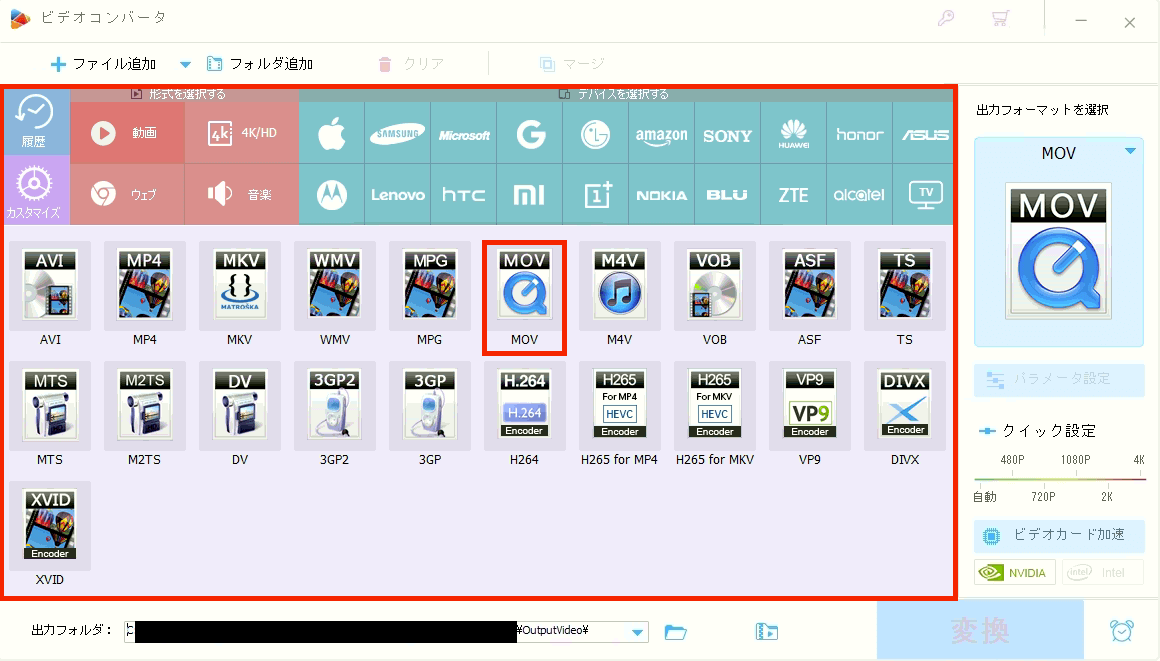Select the ASF format icon
Screen dimensions: 1160x661
pos(809,286)
